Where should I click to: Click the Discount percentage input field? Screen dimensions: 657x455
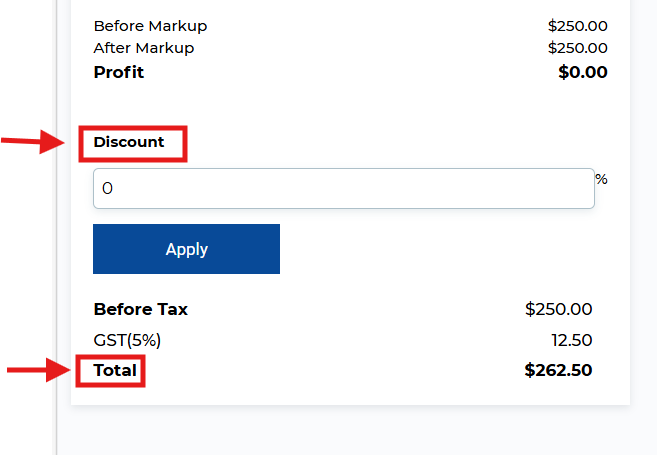pyautogui.click(x=343, y=188)
